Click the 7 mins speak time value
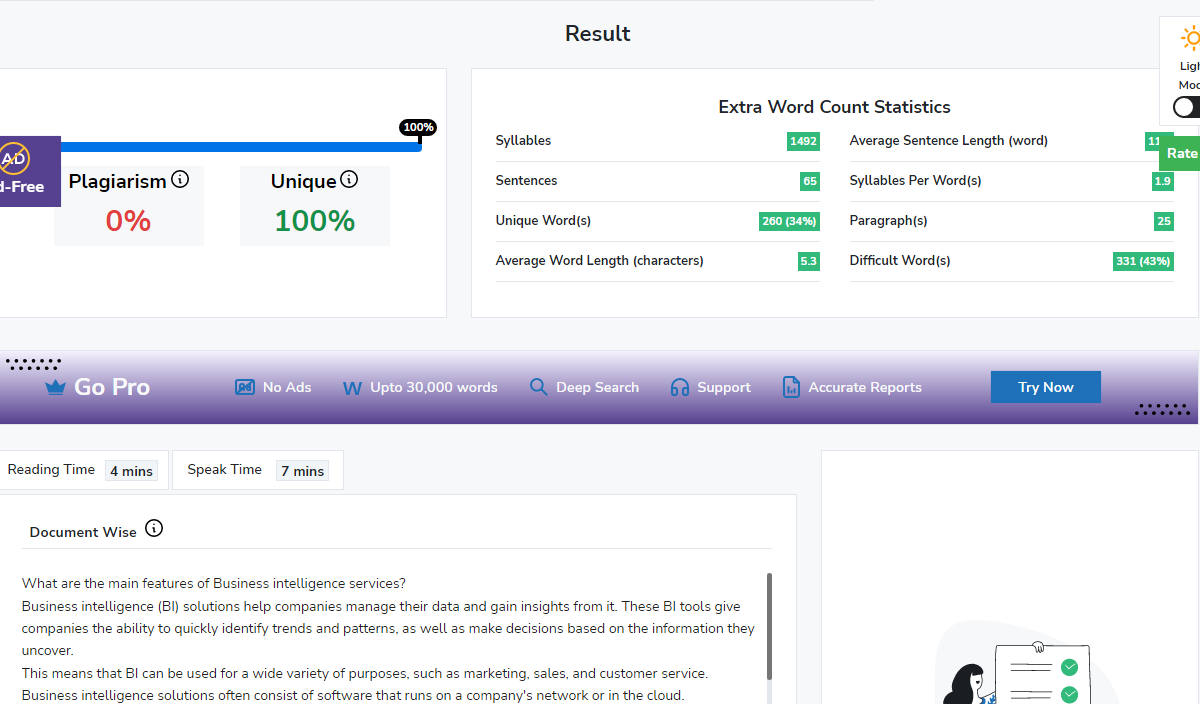 click(x=302, y=471)
